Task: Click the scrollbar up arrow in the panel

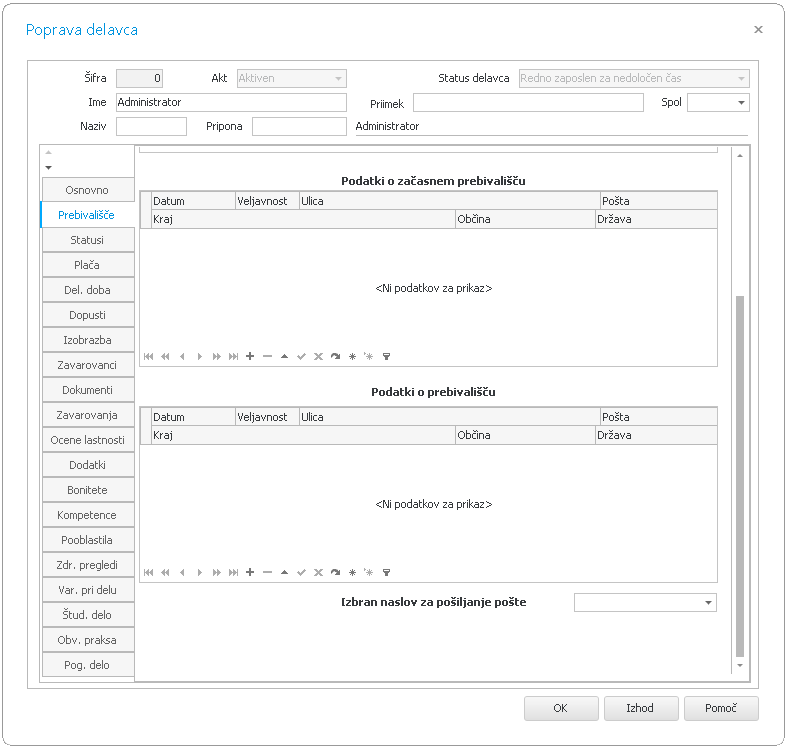Action: (740, 156)
